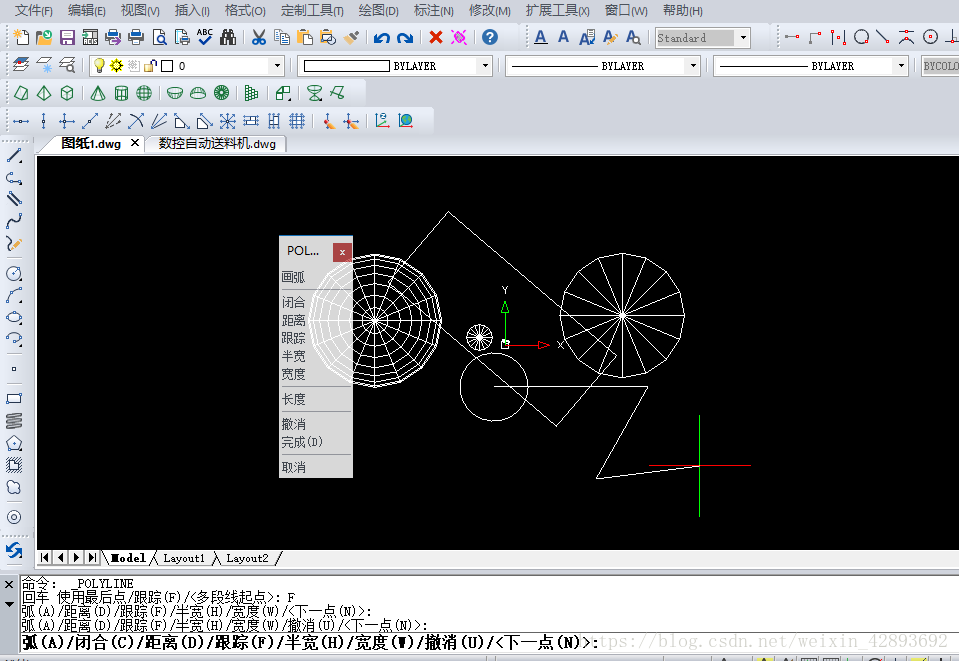The height and width of the screenshot is (661, 959).
Task: Select the Rectangle draw tool
Action: click(x=14, y=398)
